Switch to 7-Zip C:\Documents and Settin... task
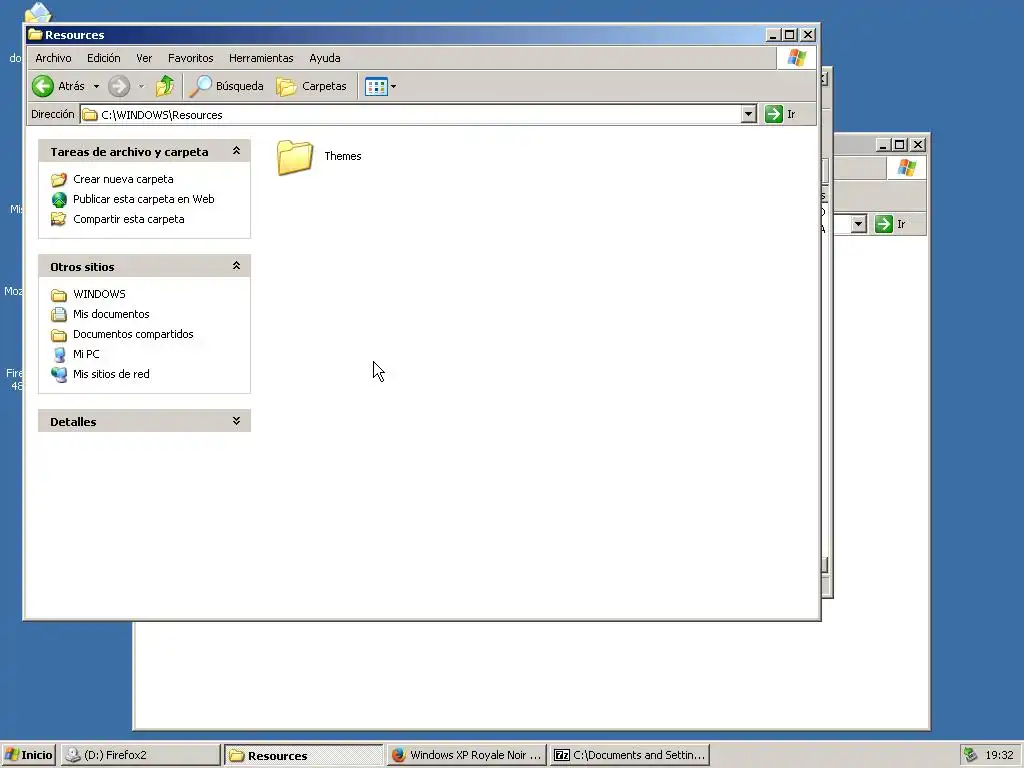Viewport: 1024px width, 768px height. pyautogui.click(x=630, y=755)
